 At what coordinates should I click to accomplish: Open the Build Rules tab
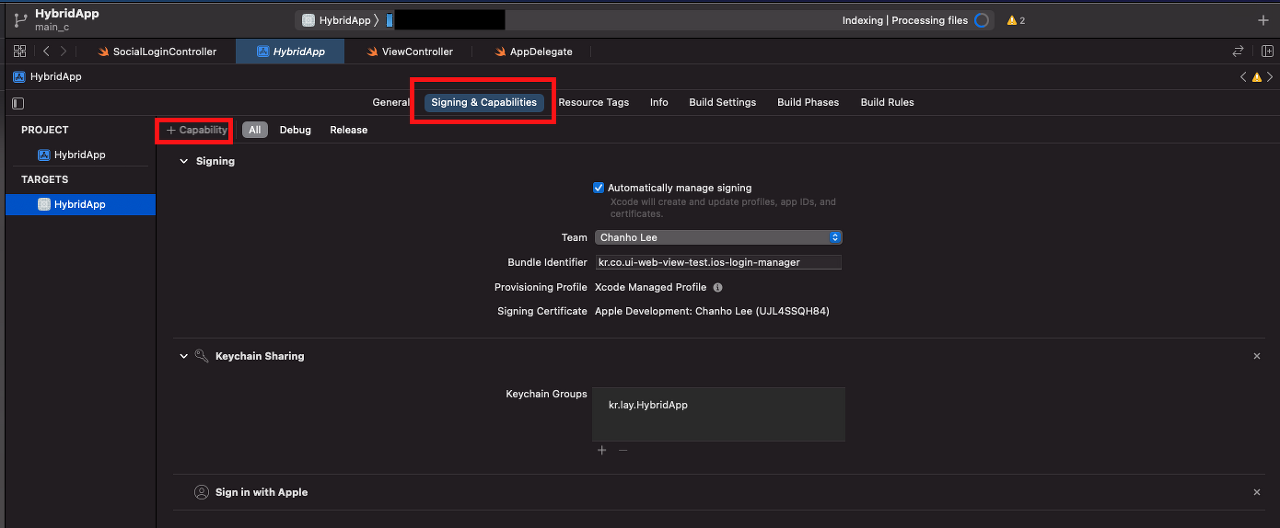[x=887, y=102]
